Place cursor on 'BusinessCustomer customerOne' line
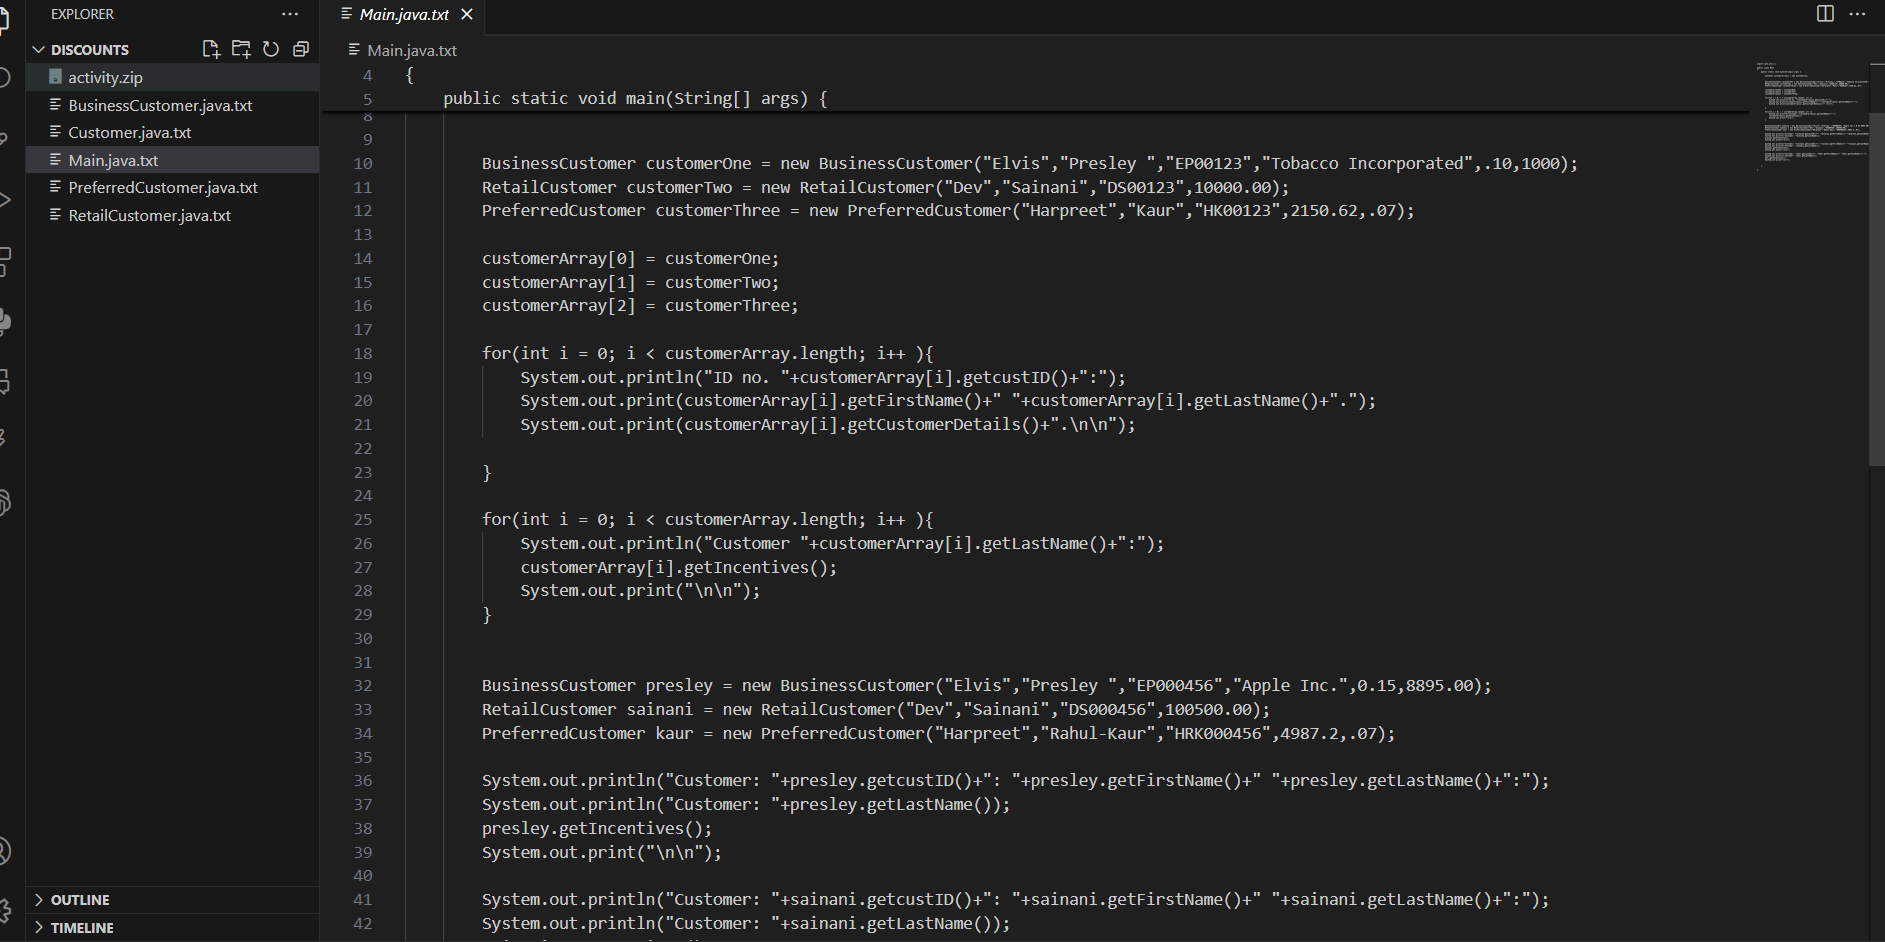 click(x=1030, y=163)
